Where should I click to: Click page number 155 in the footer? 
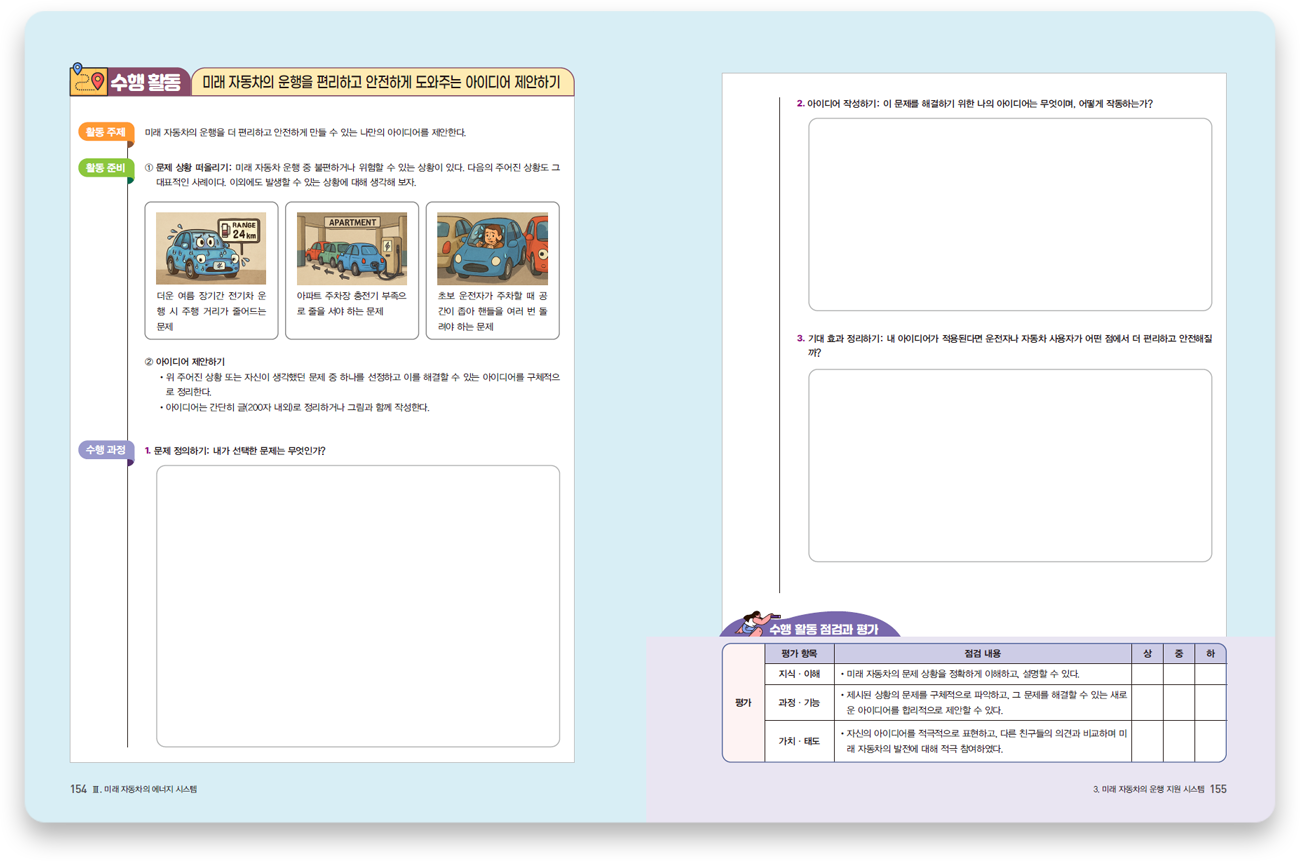(1217, 789)
